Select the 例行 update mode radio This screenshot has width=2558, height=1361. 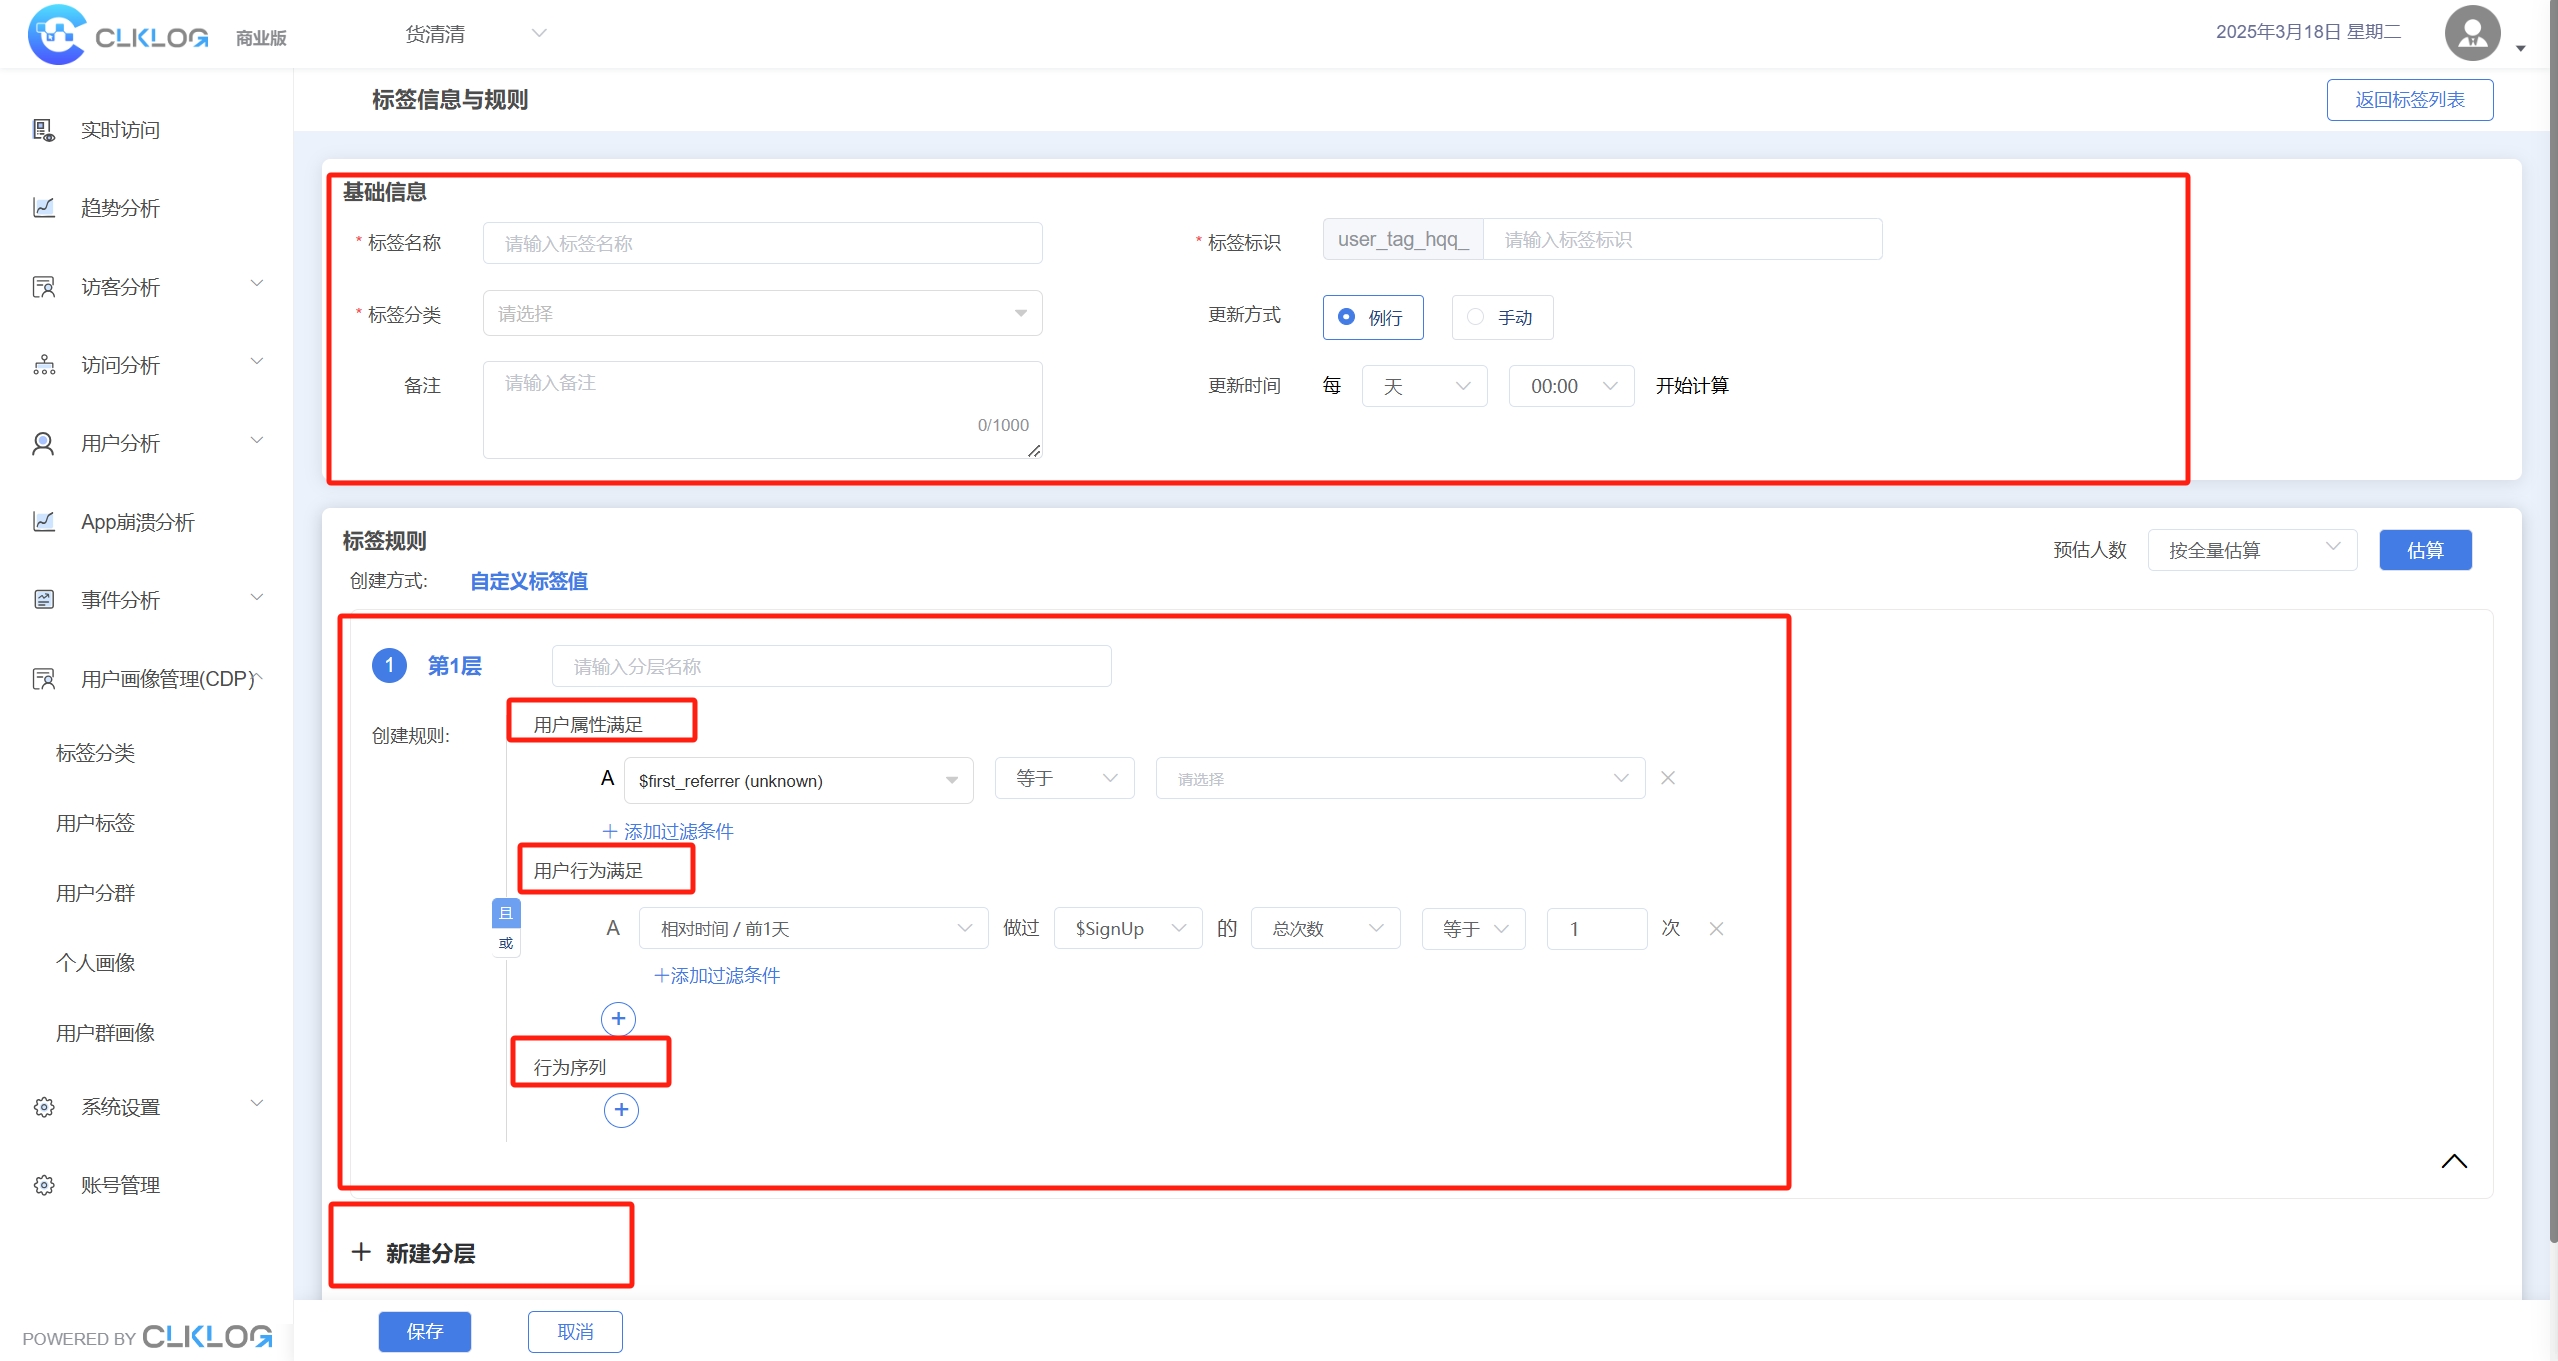coord(1347,317)
